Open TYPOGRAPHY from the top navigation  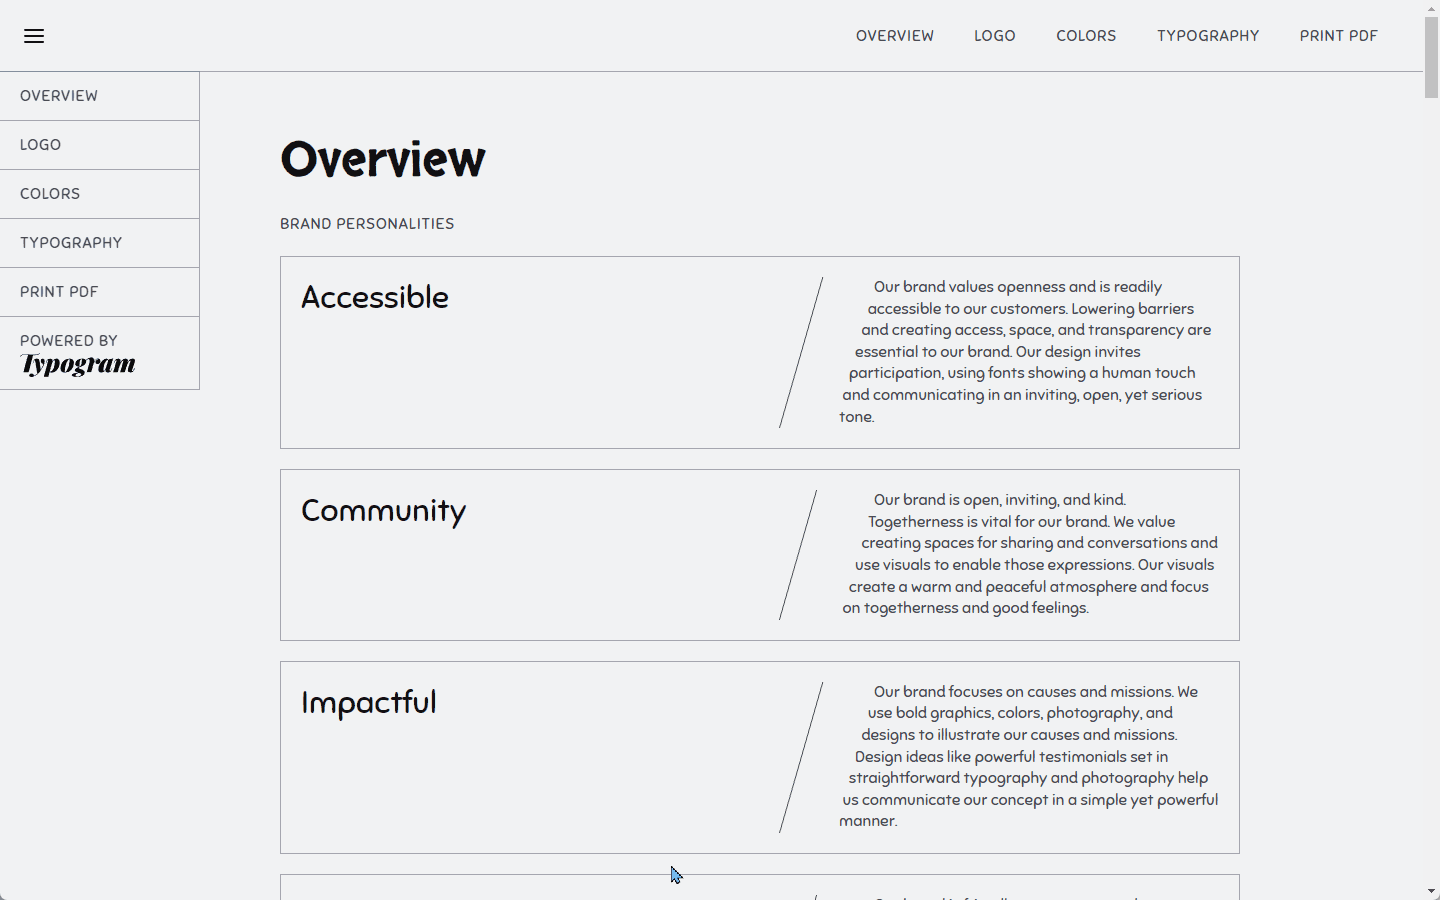click(x=1208, y=35)
